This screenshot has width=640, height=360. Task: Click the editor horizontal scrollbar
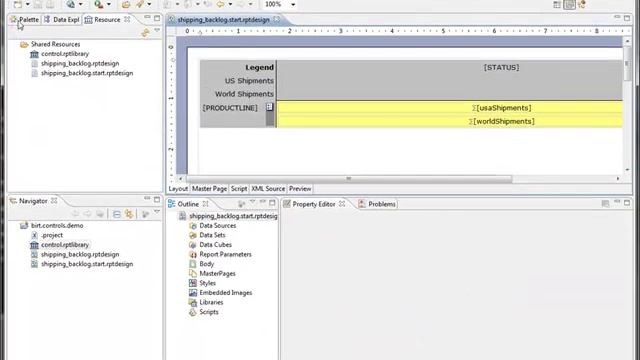click(349, 179)
